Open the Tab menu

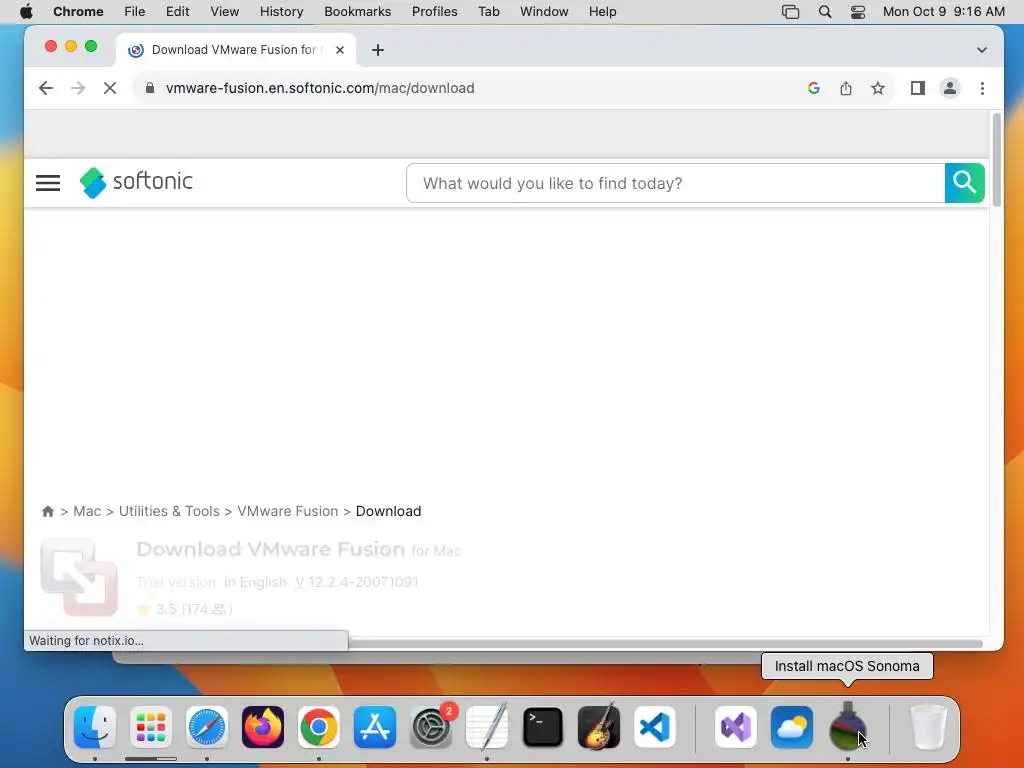488,12
